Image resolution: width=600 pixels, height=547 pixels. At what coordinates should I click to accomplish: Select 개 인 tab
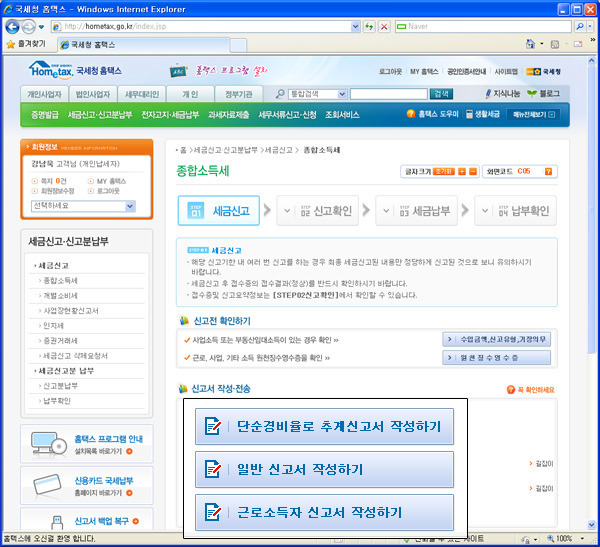tap(190, 94)
